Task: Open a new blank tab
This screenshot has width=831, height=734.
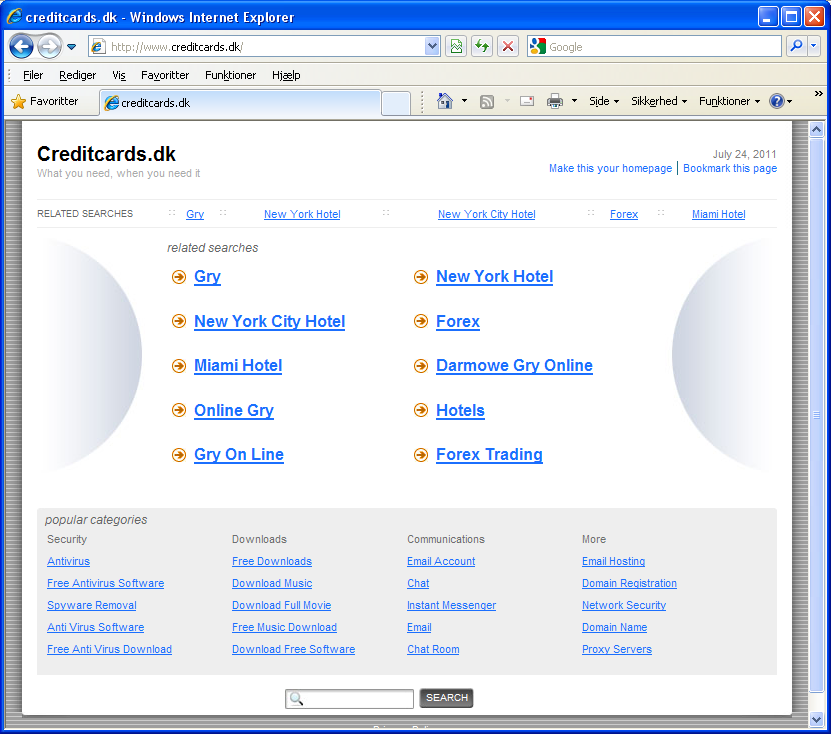Action: coord(396,103)
